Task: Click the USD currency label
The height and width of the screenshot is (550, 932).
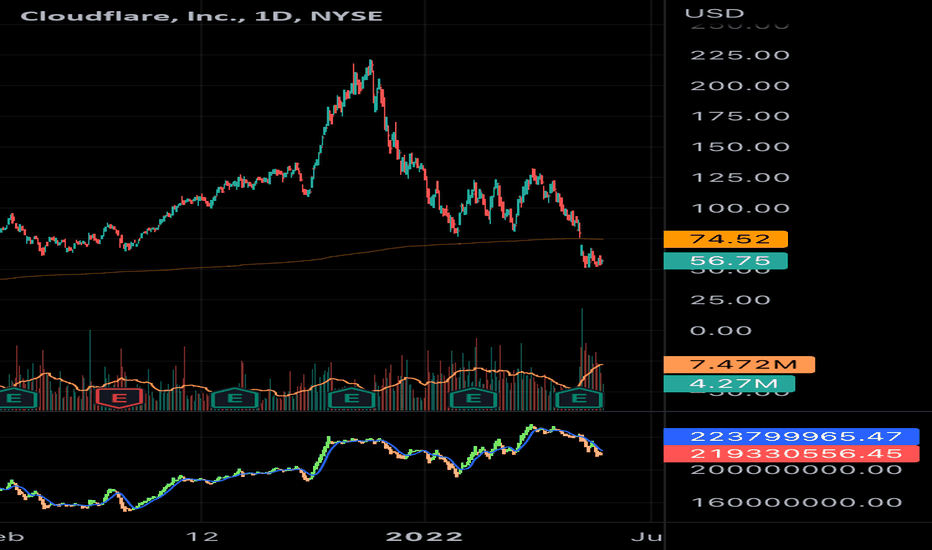Action: click(x=714, y=13)
